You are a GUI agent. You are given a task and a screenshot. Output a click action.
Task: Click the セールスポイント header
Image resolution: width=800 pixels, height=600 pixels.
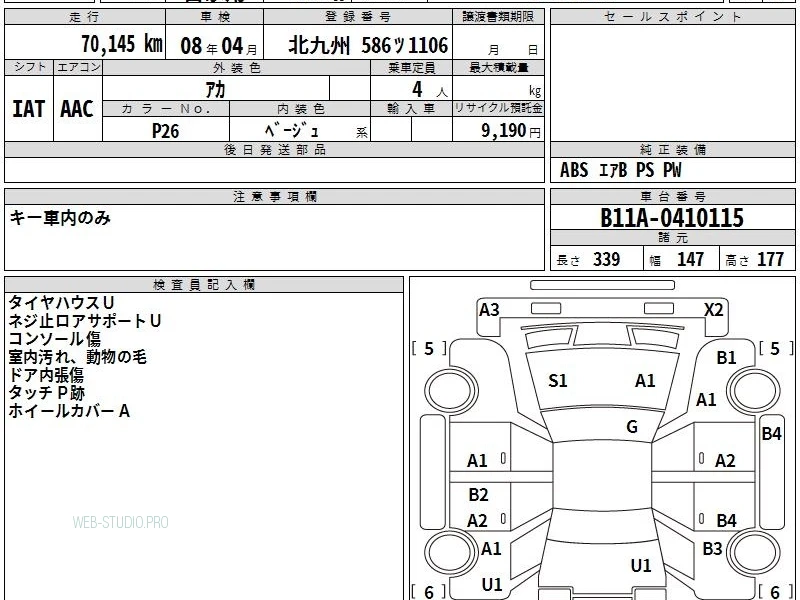coord(672,17)
